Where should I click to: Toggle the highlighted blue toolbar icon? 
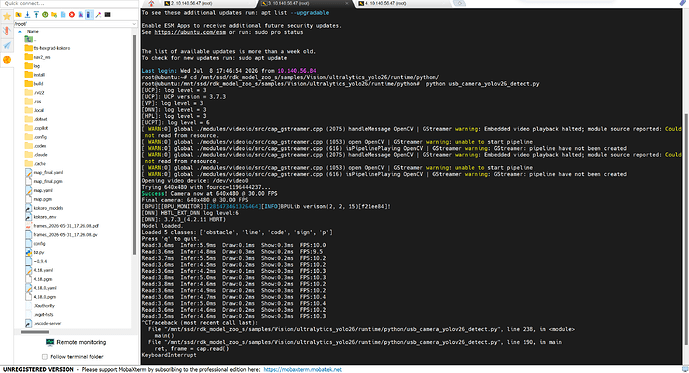coord(89,15)
